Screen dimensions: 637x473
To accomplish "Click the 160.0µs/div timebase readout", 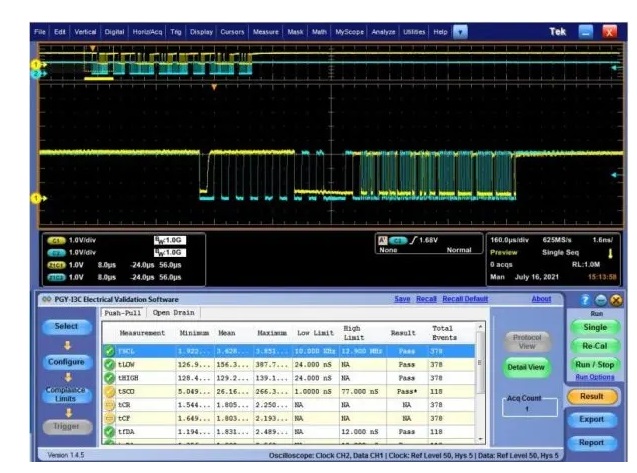I will (509, 240).
